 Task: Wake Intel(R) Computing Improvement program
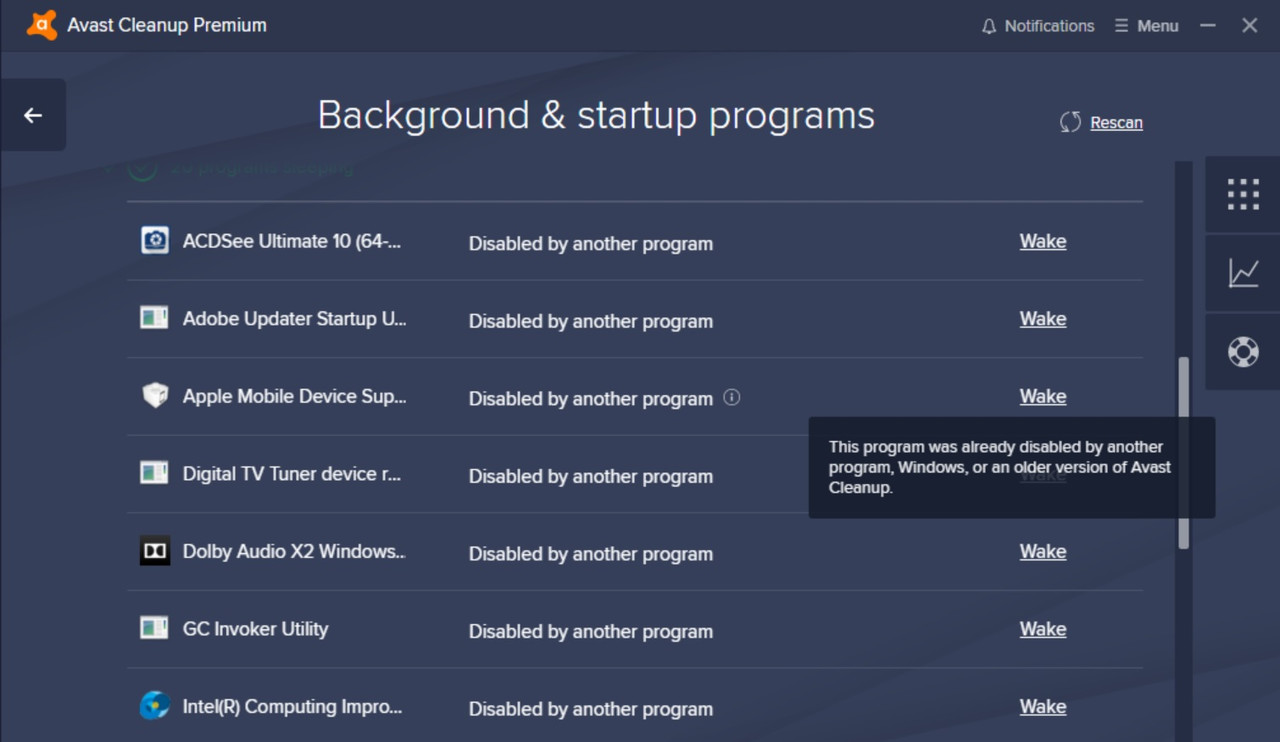click(x=1043, y=706)
